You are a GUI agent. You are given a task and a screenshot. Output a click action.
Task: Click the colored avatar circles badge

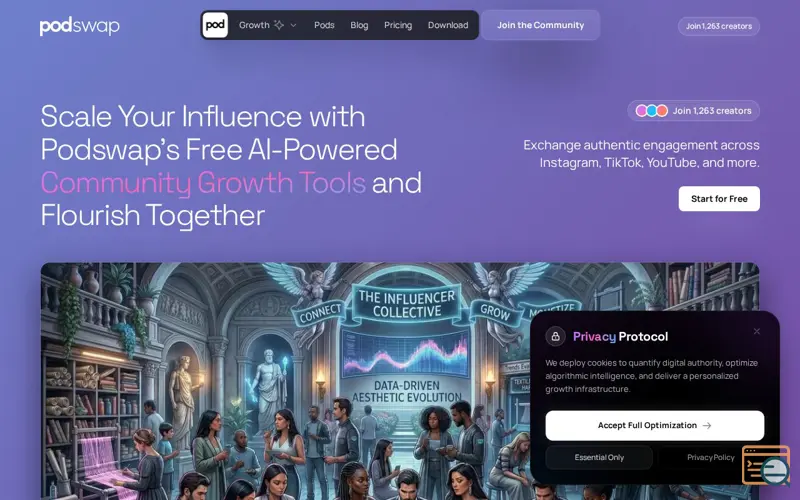tap(652, 111)
